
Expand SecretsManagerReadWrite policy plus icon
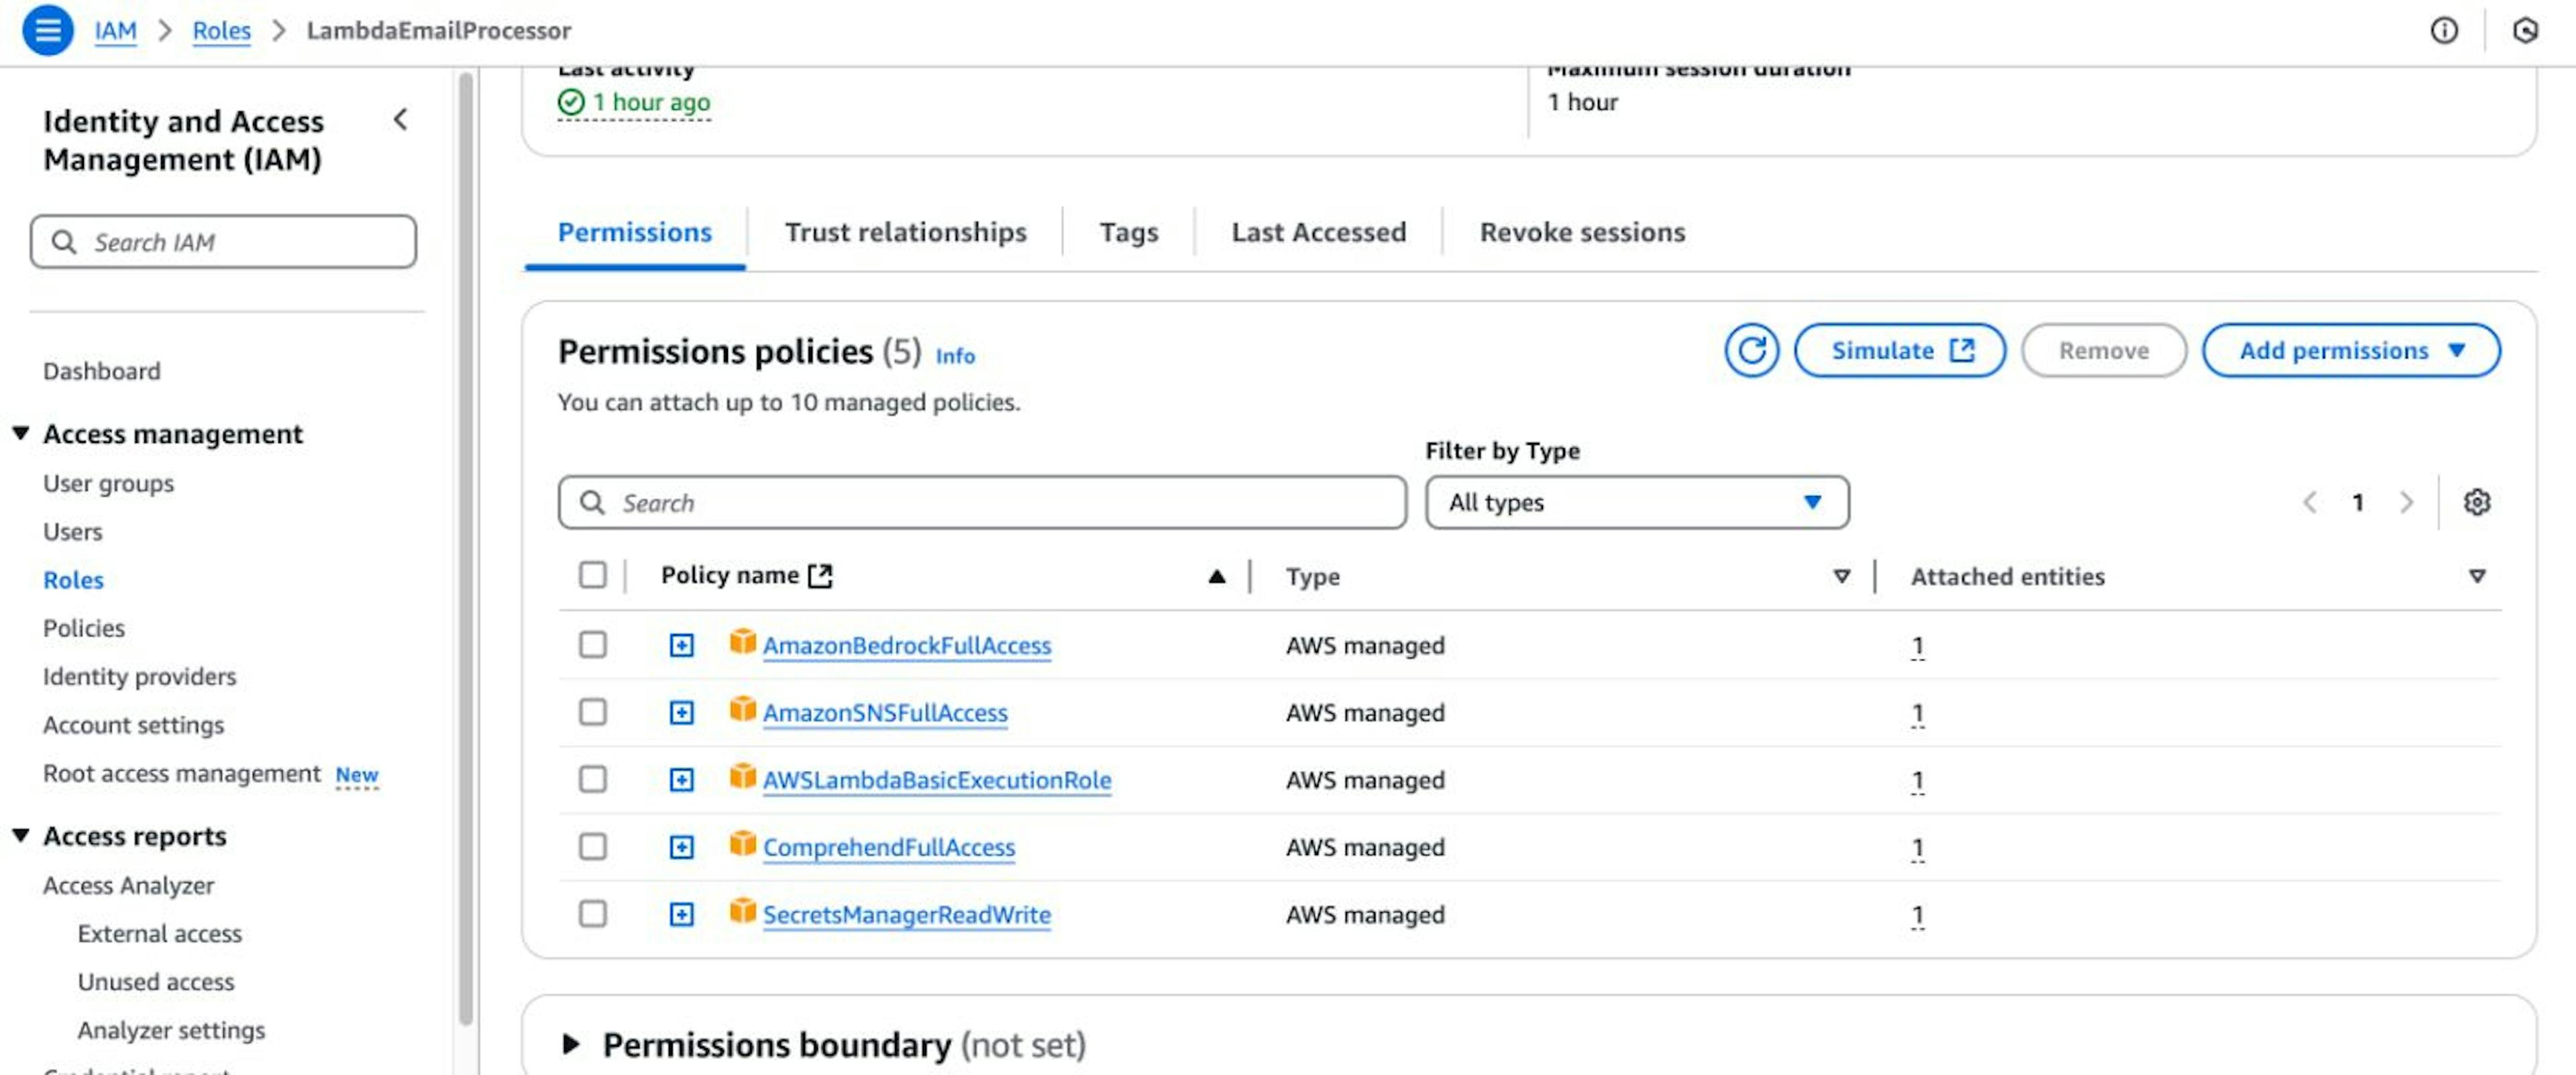[681, 915]
